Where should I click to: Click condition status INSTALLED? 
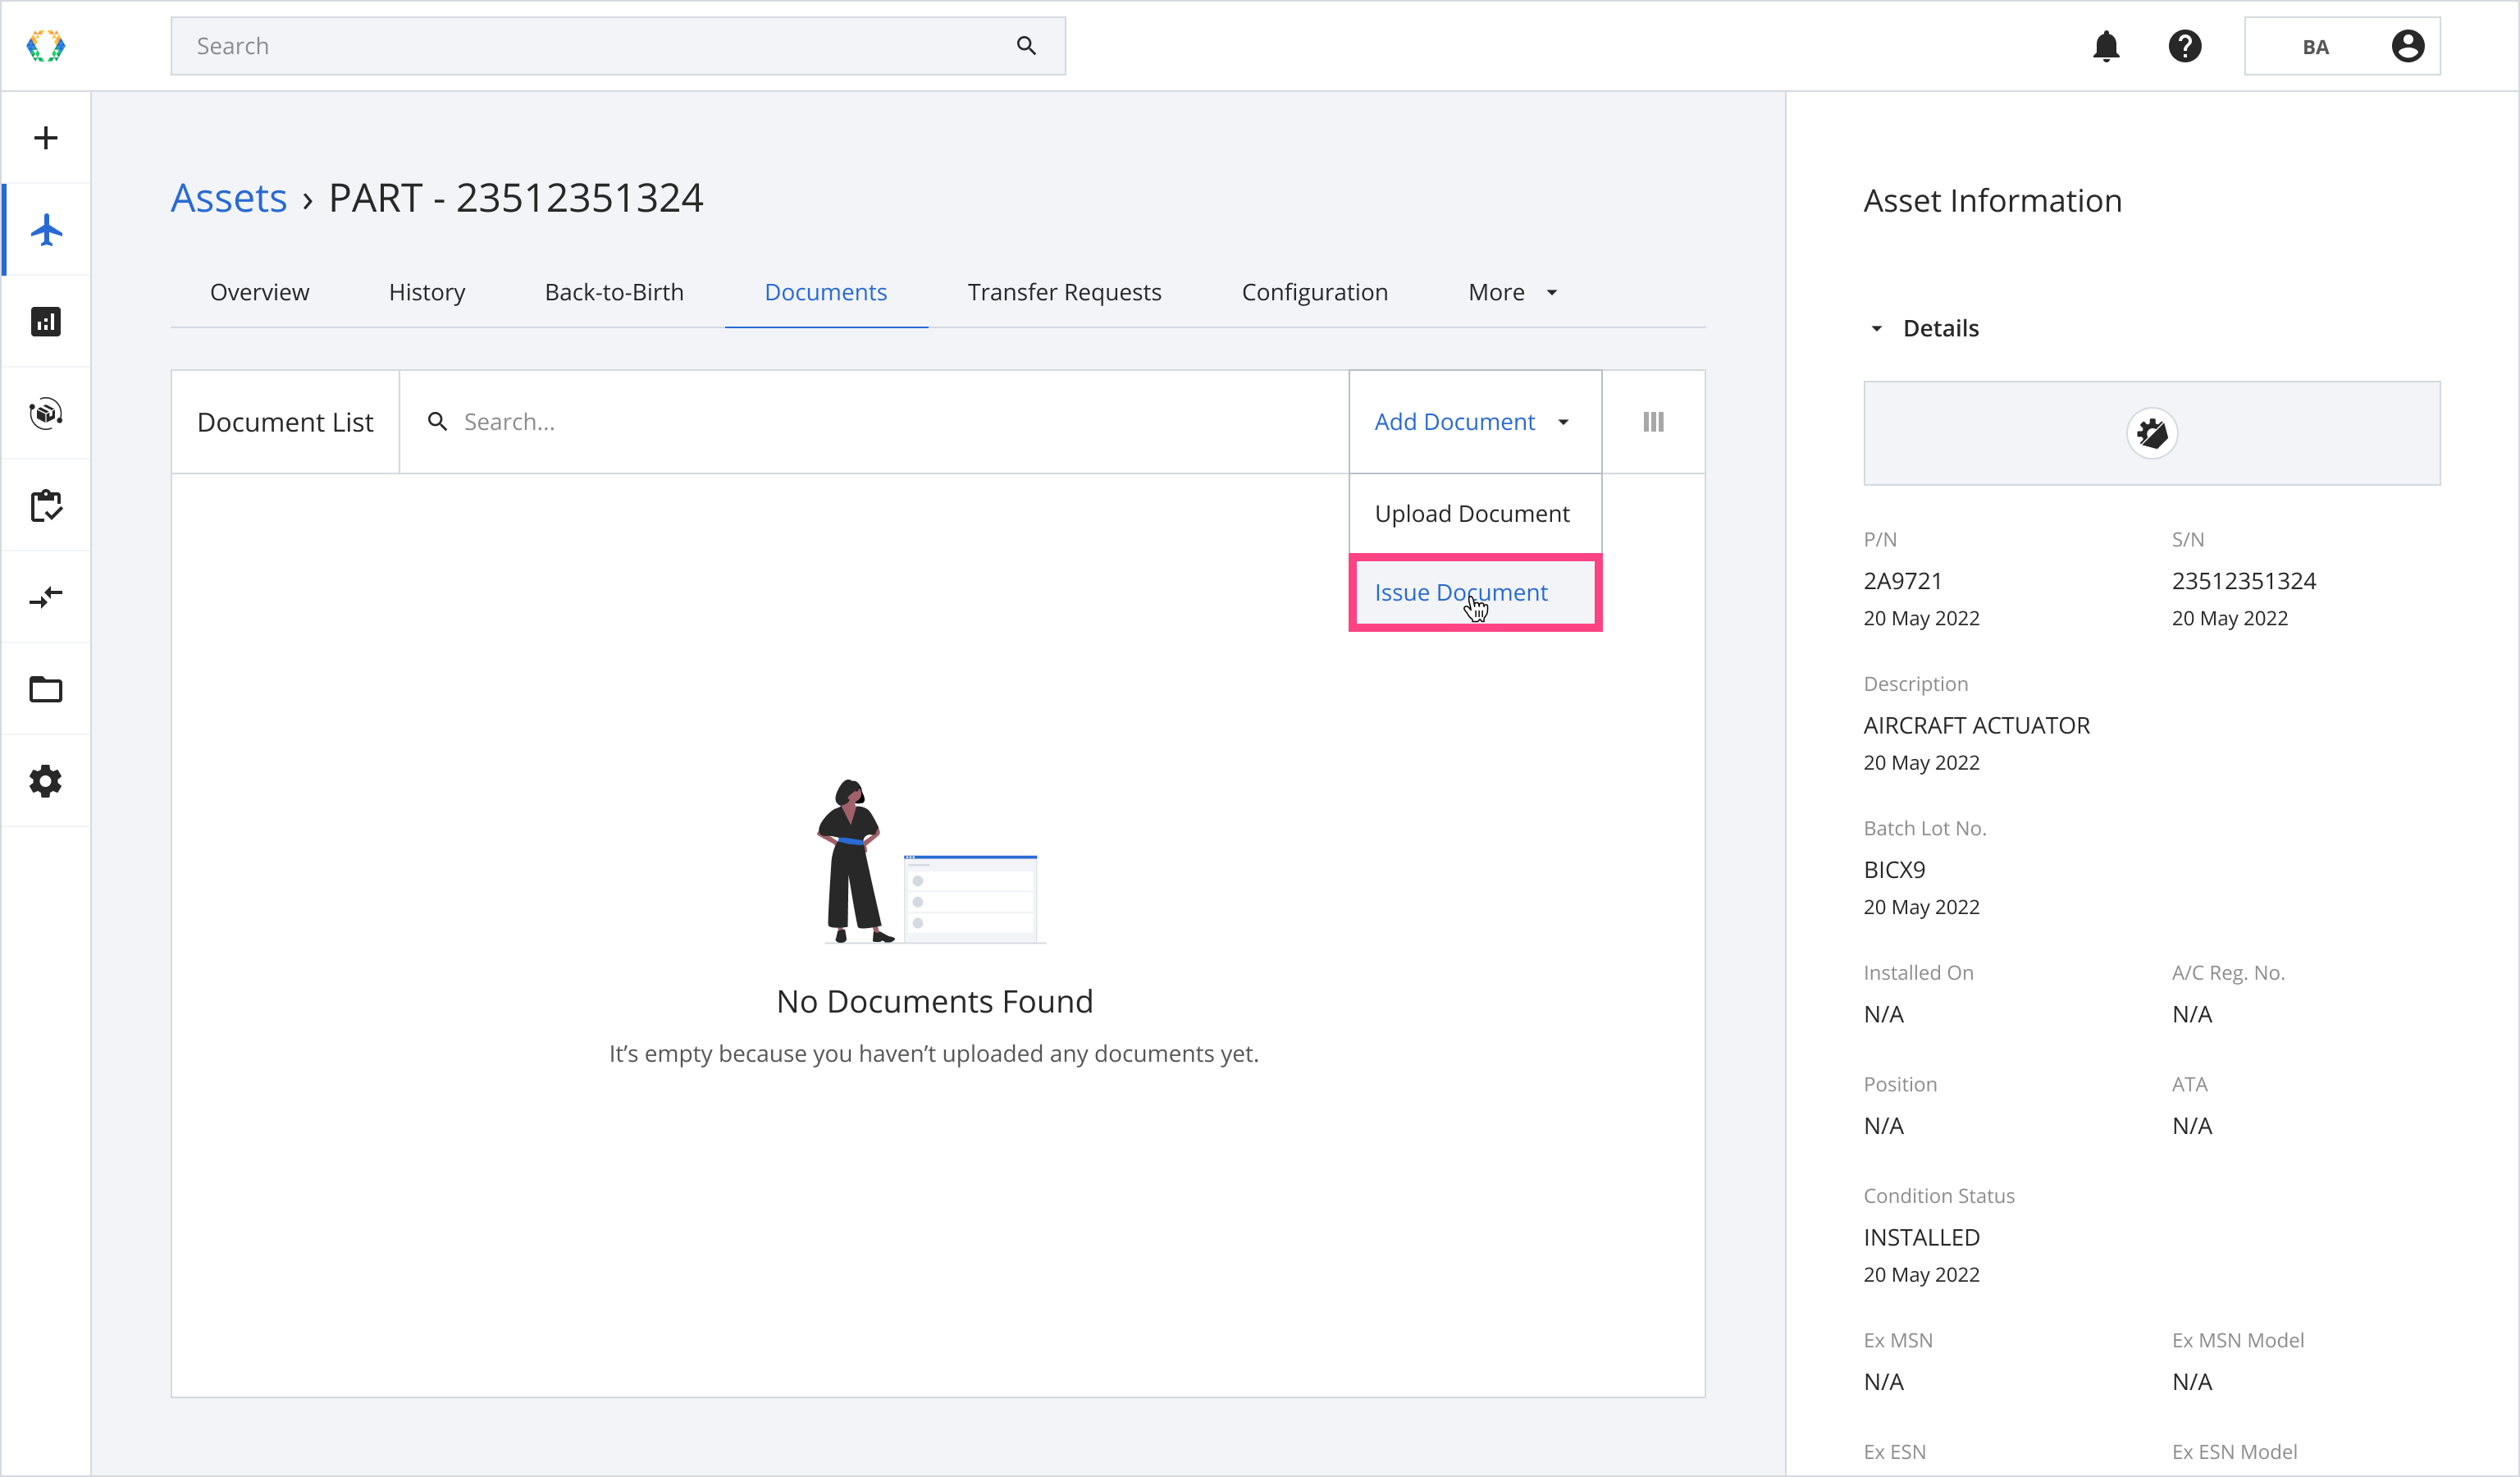(1922, 1238)
